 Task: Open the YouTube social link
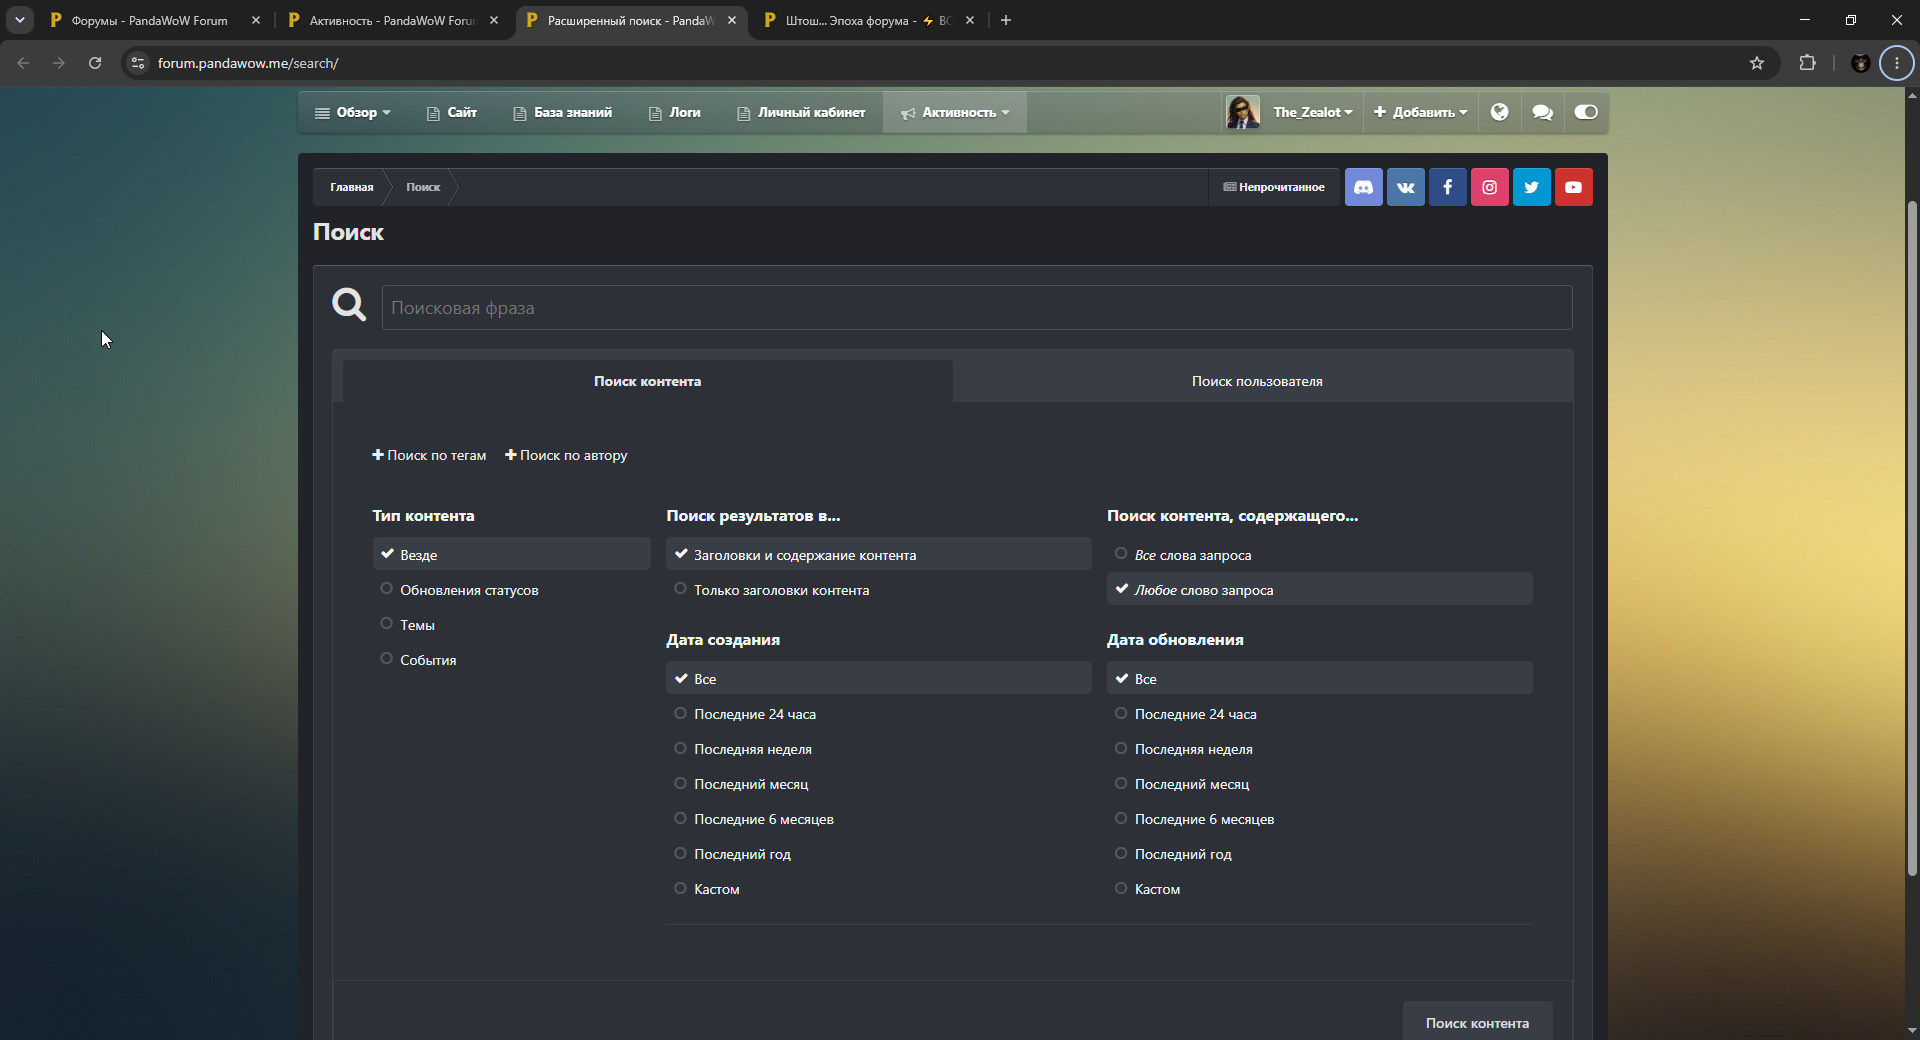1573,187
